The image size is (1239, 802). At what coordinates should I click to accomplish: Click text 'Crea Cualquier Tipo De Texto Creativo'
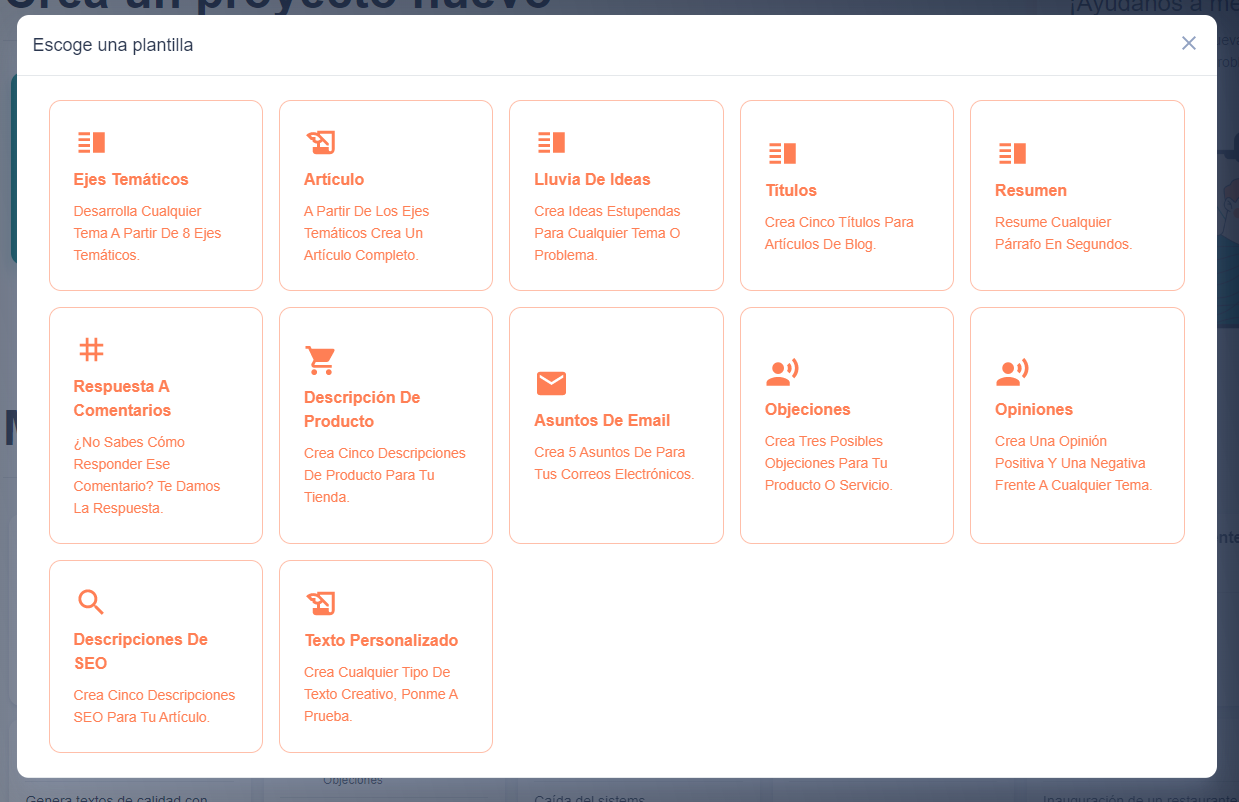coord(377,683)
